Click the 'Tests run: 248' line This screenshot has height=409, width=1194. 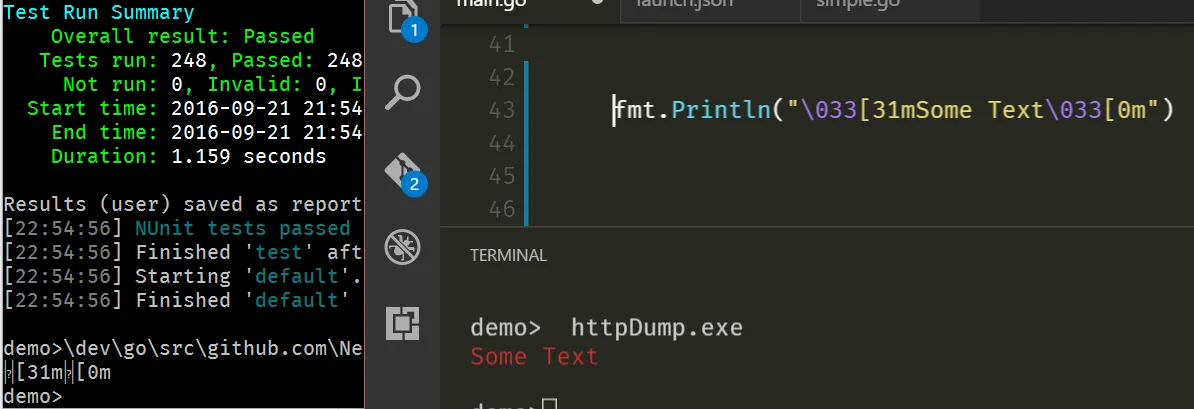(x=200, y=60)
